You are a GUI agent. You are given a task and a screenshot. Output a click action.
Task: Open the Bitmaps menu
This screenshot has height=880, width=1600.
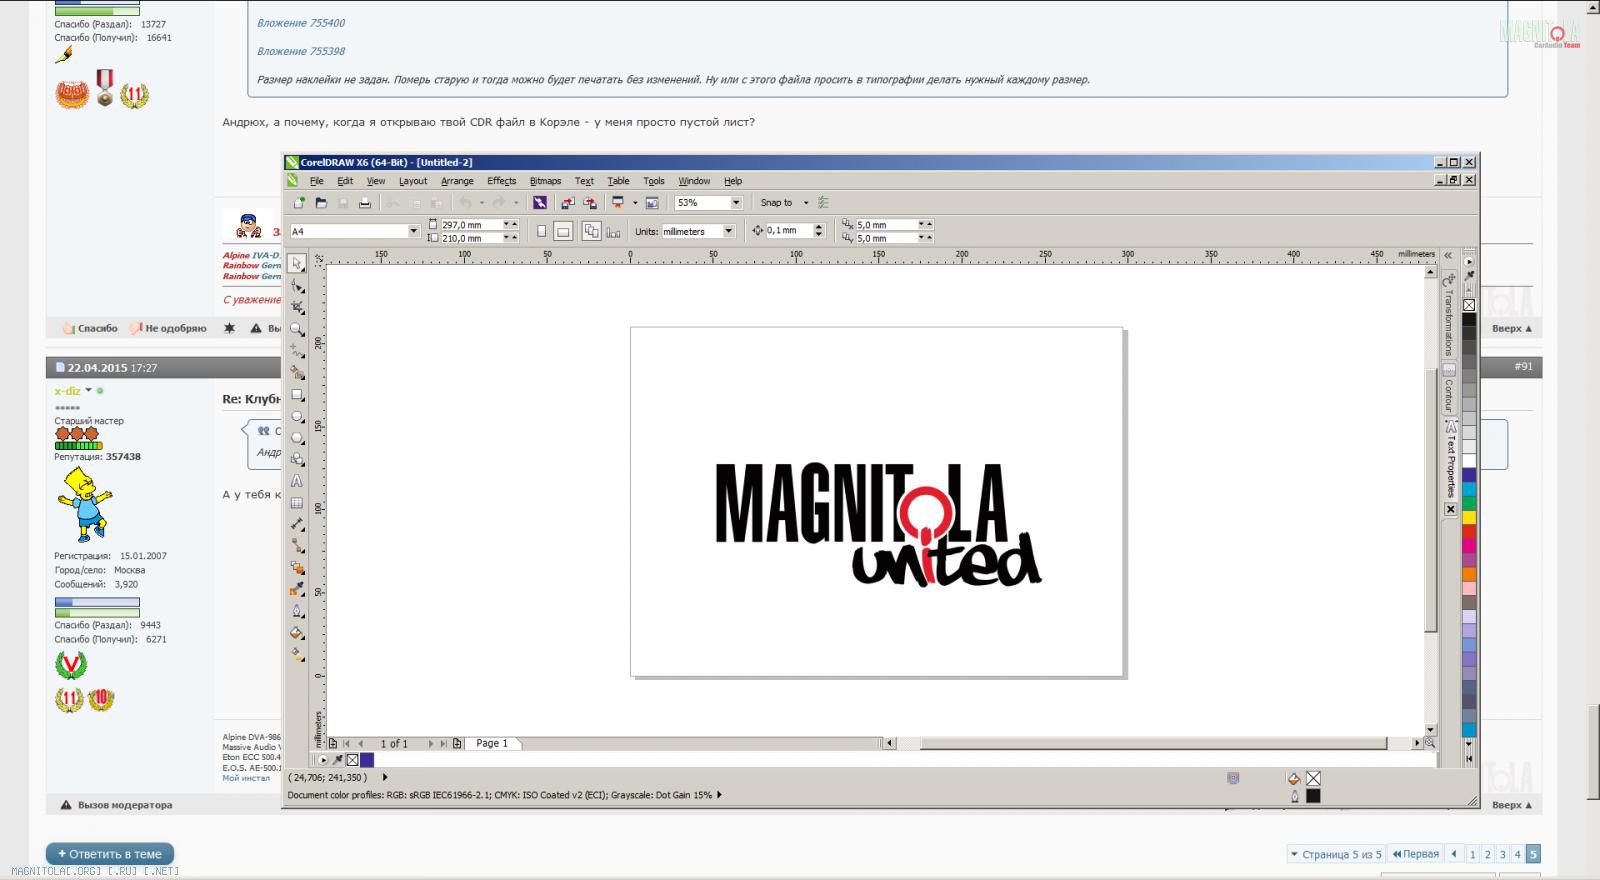(545, 181)
